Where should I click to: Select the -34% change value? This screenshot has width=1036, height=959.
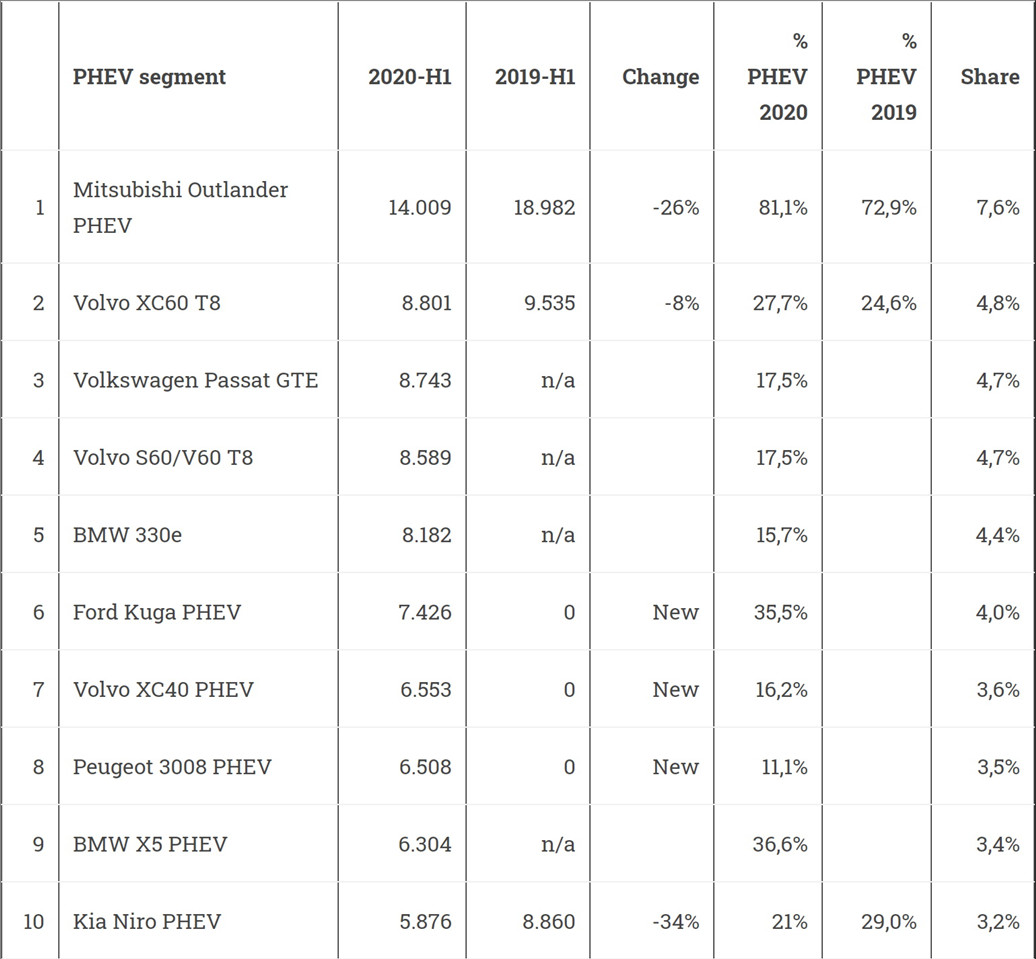675,921
